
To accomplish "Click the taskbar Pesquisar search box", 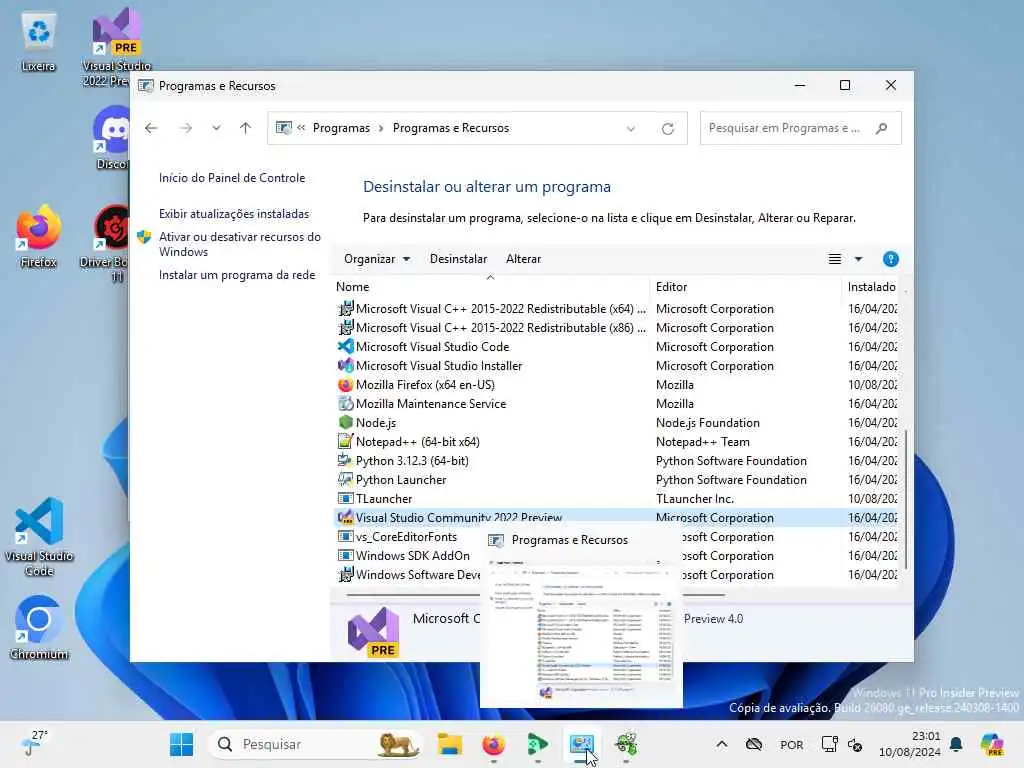I will click(315, 744).
